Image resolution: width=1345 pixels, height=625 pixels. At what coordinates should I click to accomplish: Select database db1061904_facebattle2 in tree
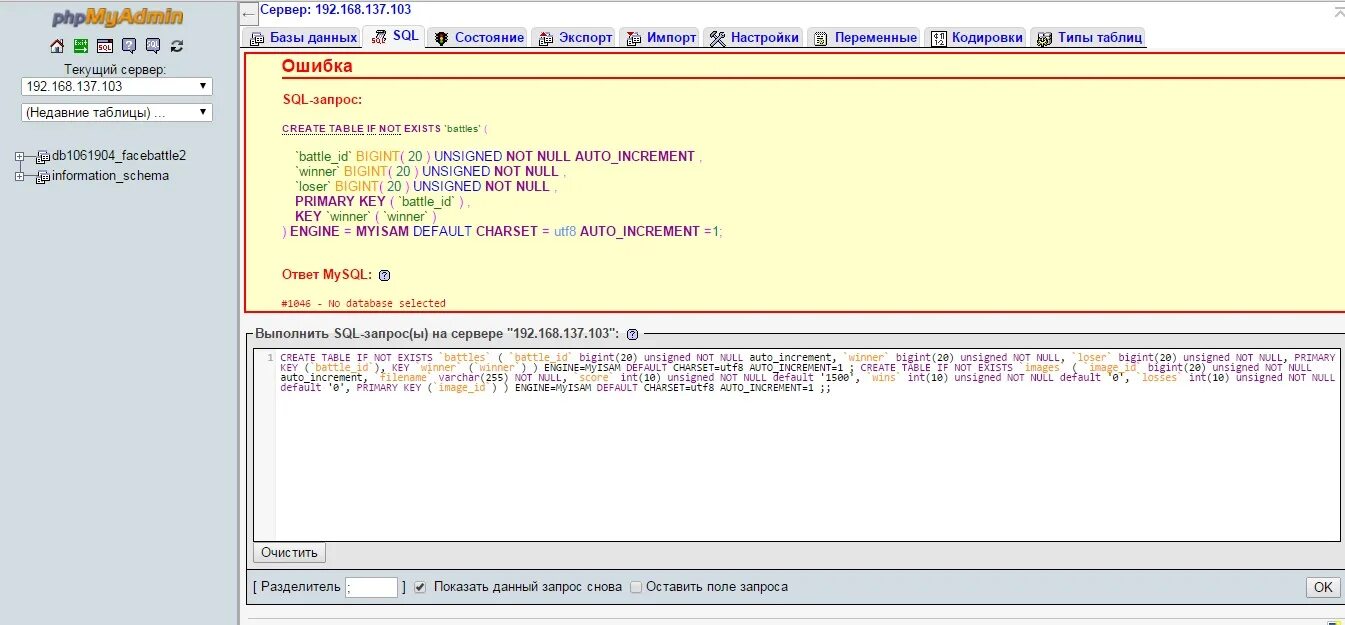pyautogui.click(x=119, y=156)
